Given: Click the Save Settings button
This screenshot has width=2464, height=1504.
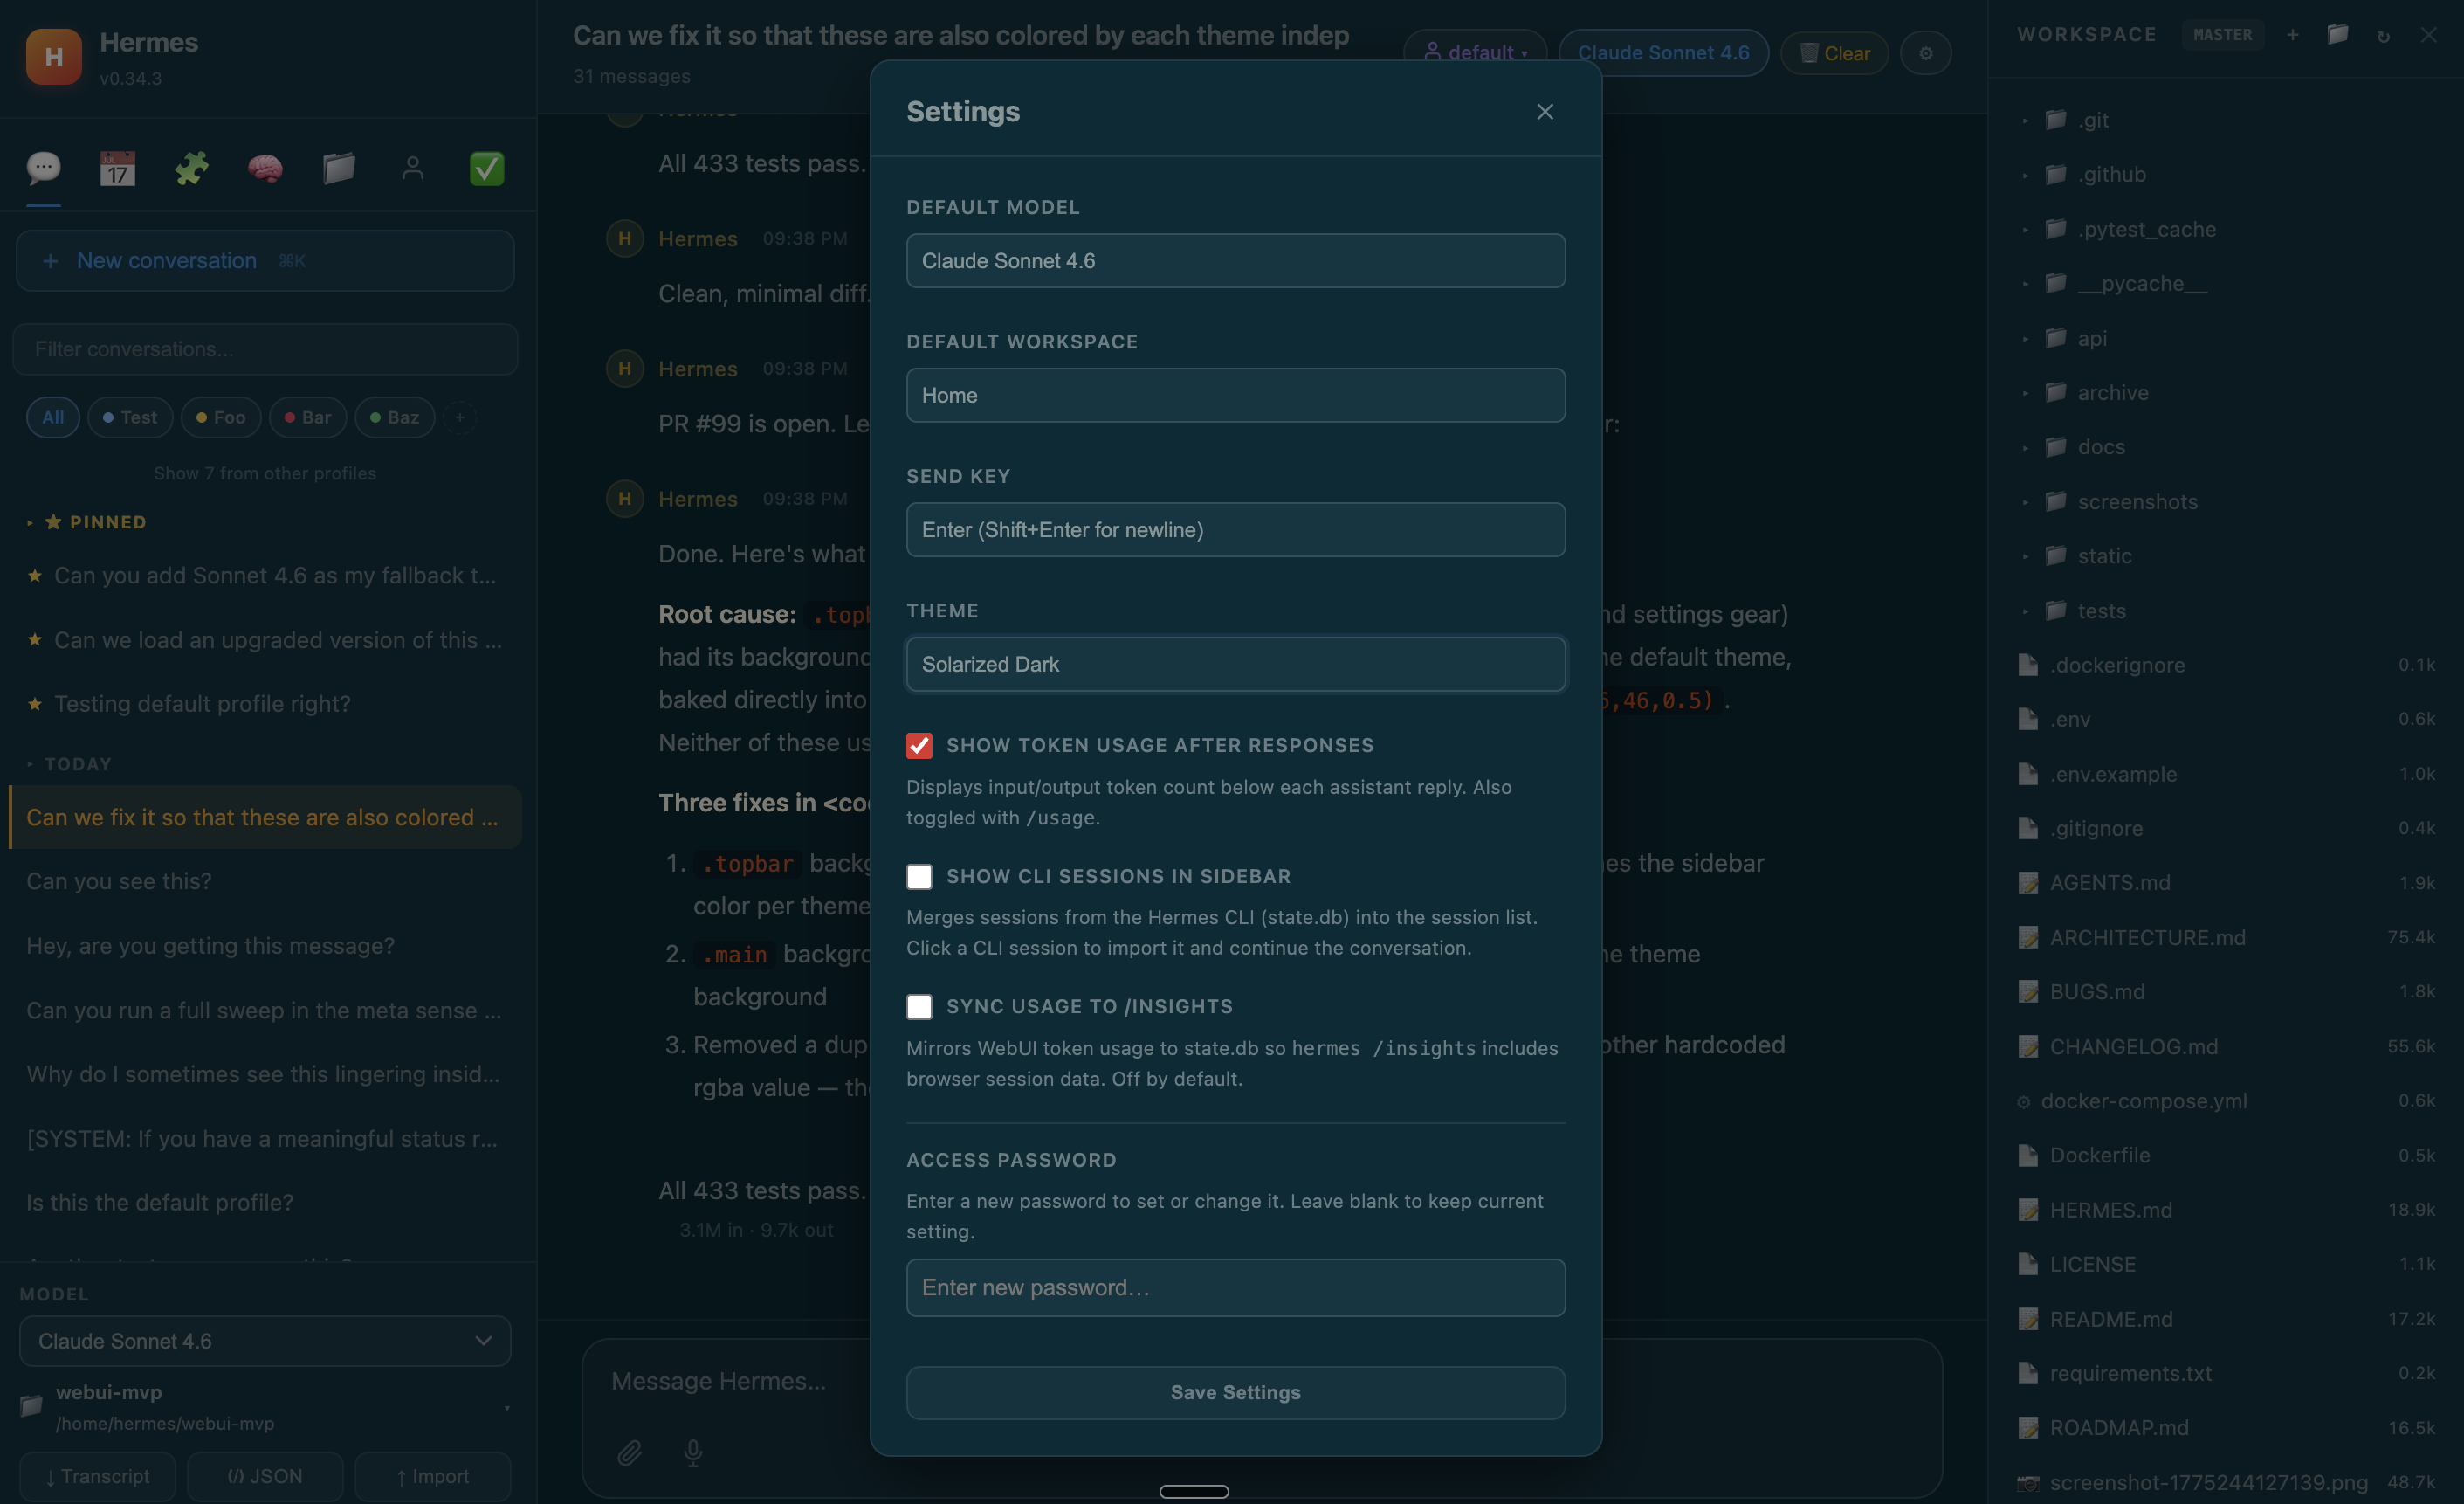Looking at the screenshot, I should pos(1236,1392).
